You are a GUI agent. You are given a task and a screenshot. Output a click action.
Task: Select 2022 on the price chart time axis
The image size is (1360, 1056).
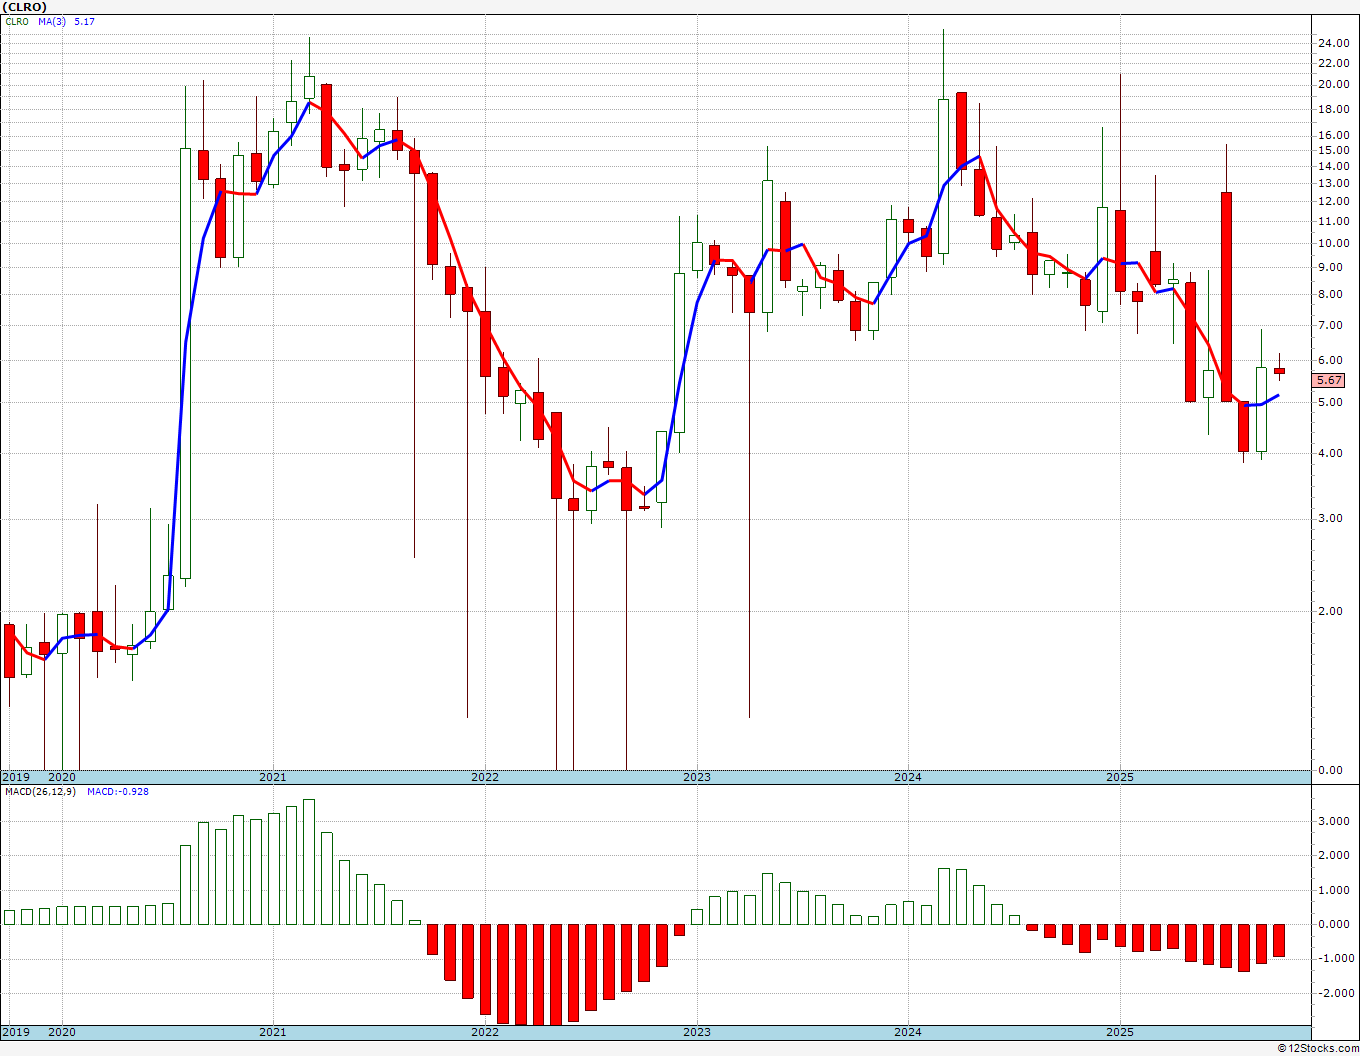485,777
